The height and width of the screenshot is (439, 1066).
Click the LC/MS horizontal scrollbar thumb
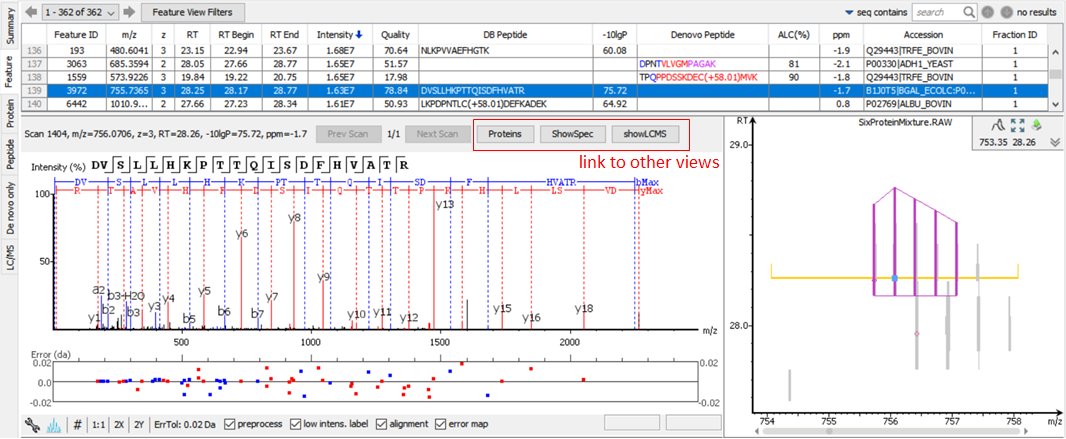coord(829,431)
